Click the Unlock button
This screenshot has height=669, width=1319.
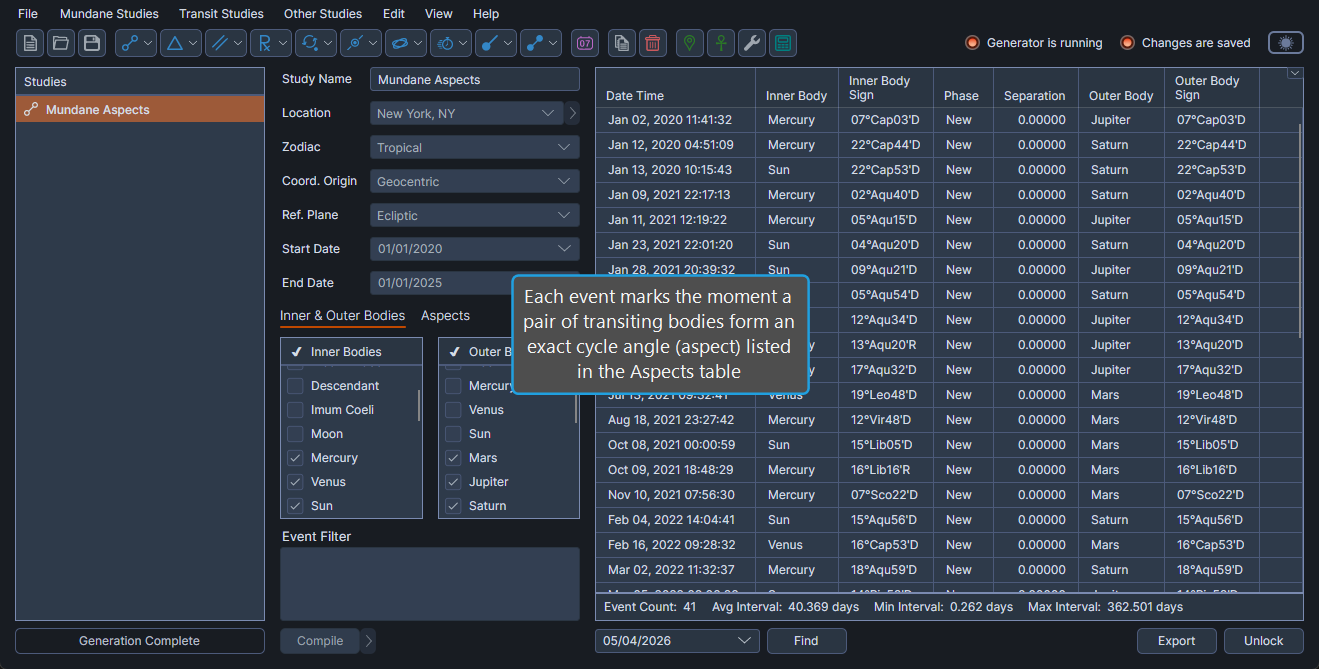coord(1263,641)
